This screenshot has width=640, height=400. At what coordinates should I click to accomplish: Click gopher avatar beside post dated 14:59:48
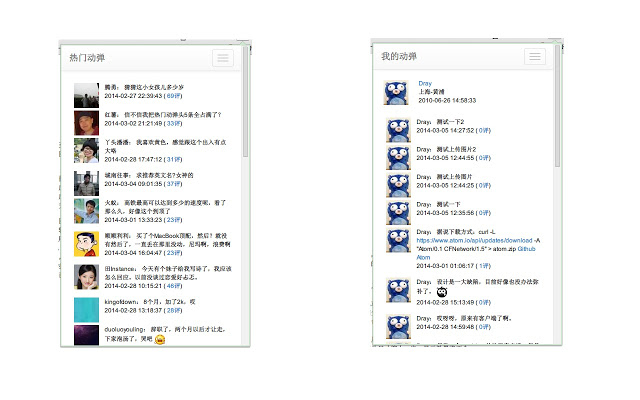(x=398, y=327)
